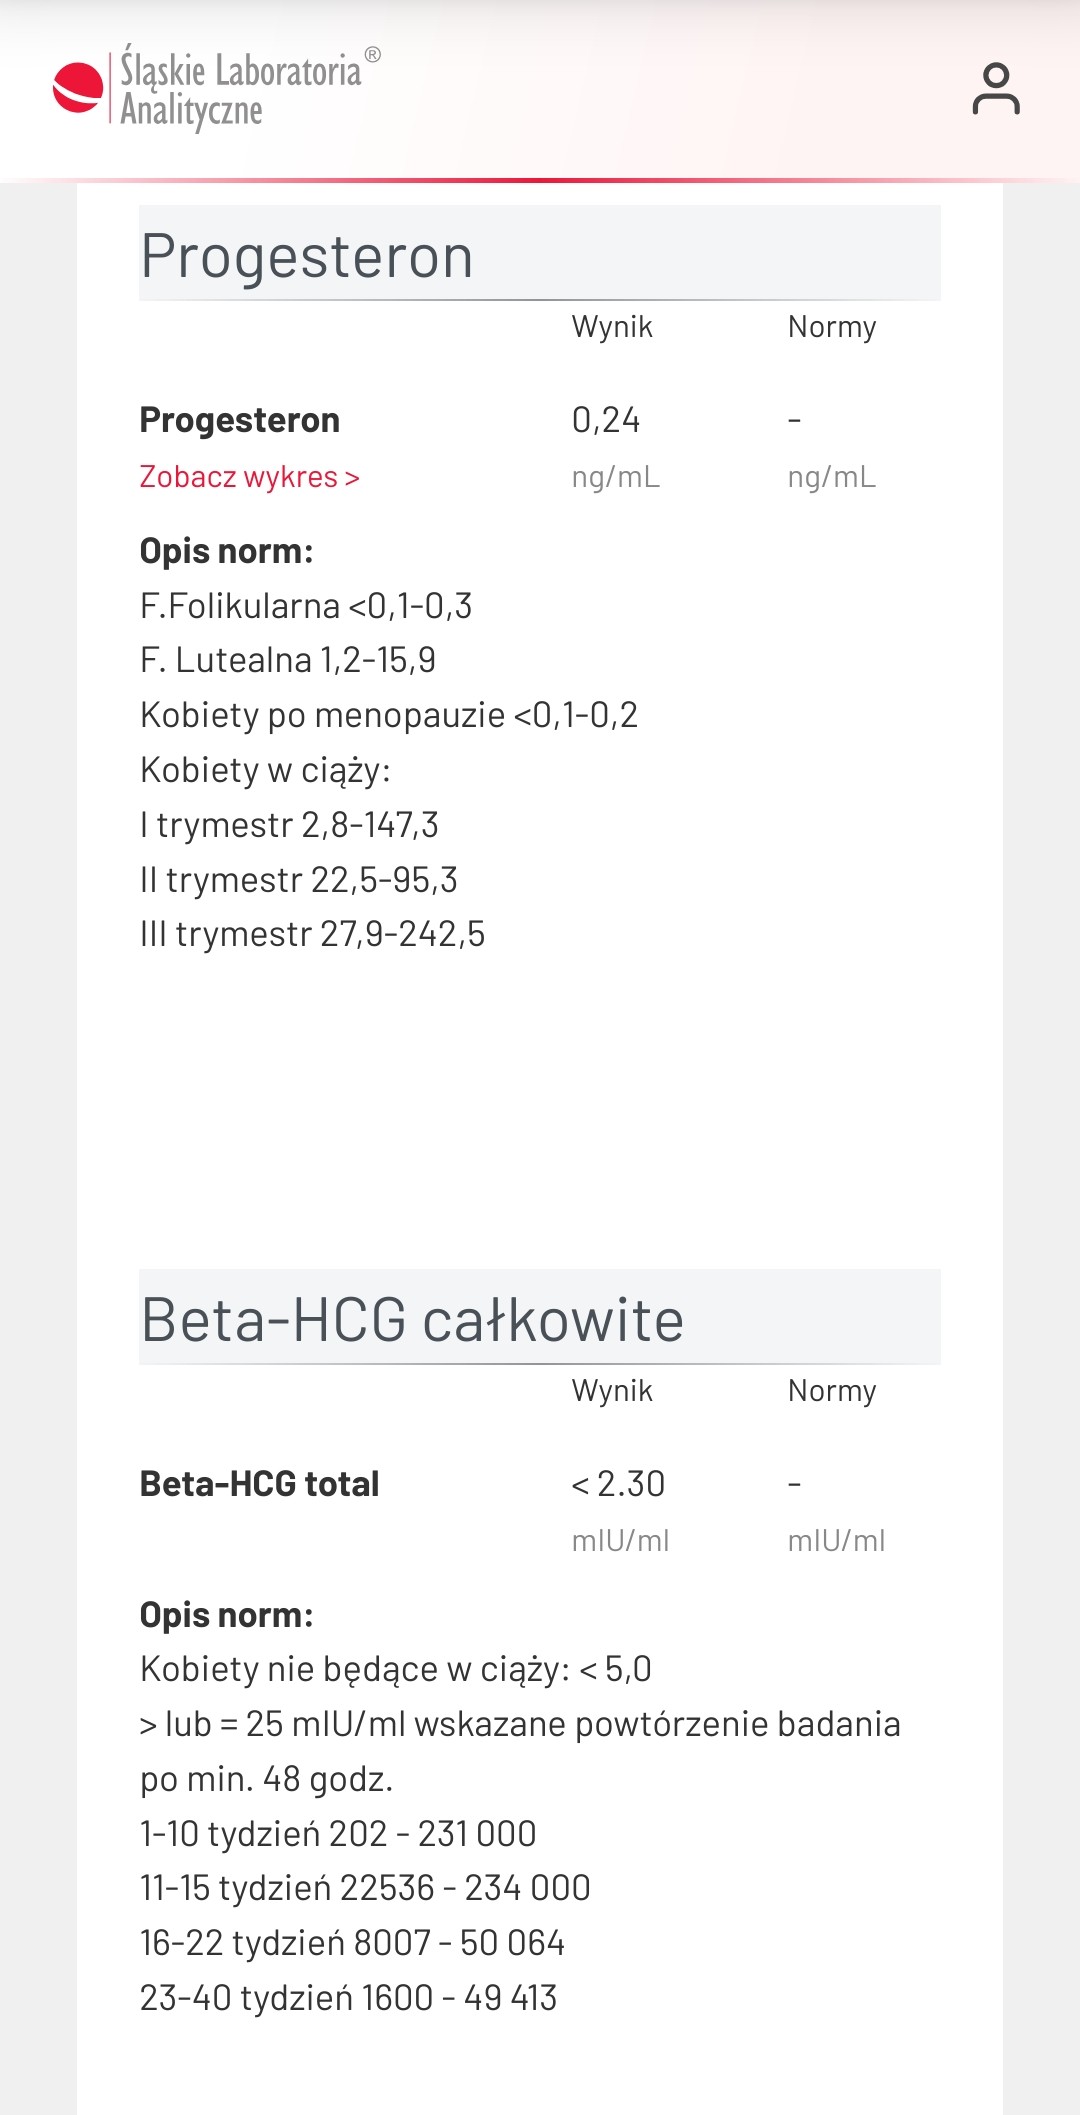Click the Wynik column label under Beta-HCG
The width and height of the screenshot is (1080, 2115).
(612, 1391)
